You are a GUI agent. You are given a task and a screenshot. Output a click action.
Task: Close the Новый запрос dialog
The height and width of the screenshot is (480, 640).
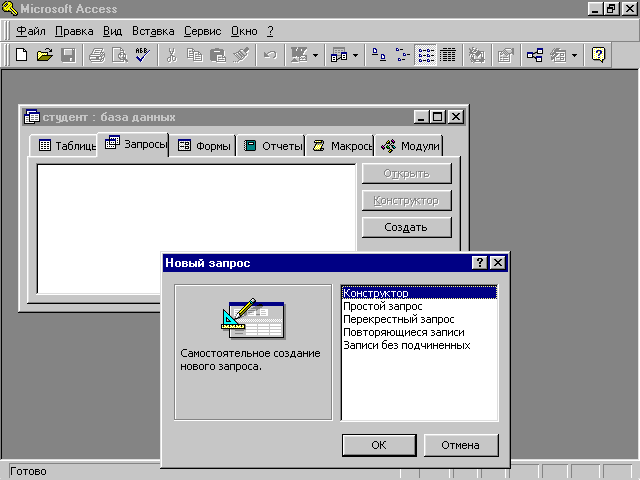click(x=498, y=262)
